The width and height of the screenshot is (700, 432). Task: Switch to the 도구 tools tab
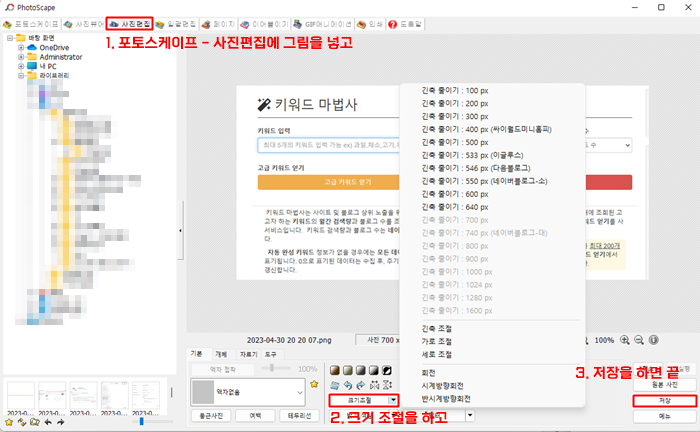271,354
